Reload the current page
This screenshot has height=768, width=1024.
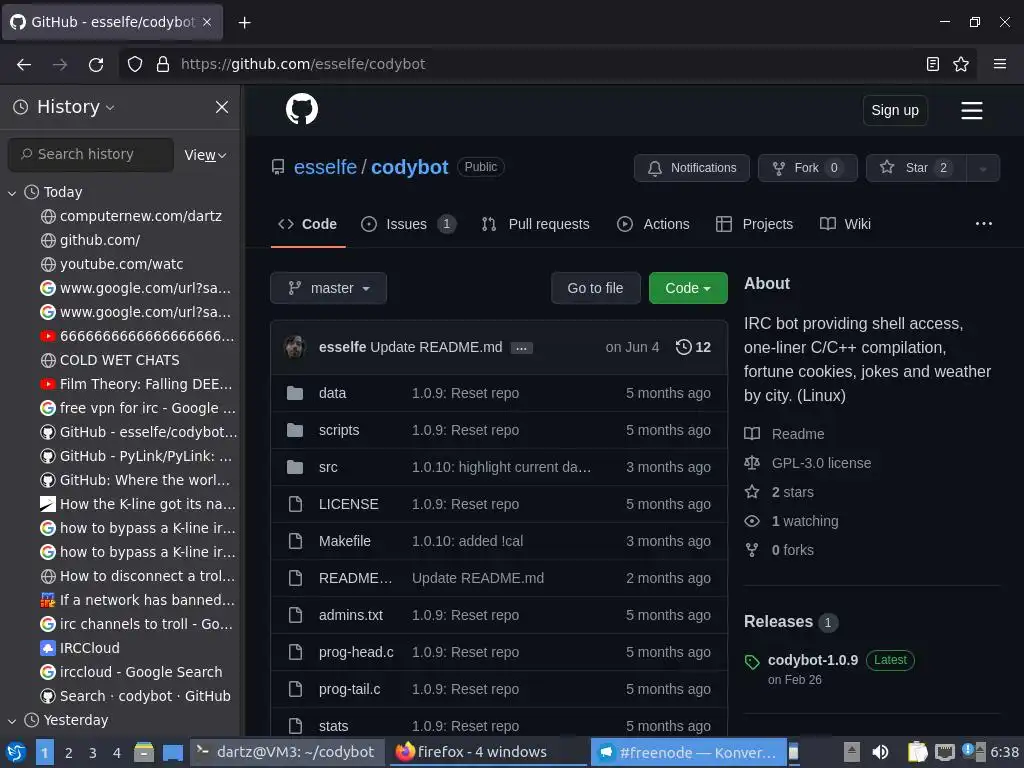(x=96, y=64)
